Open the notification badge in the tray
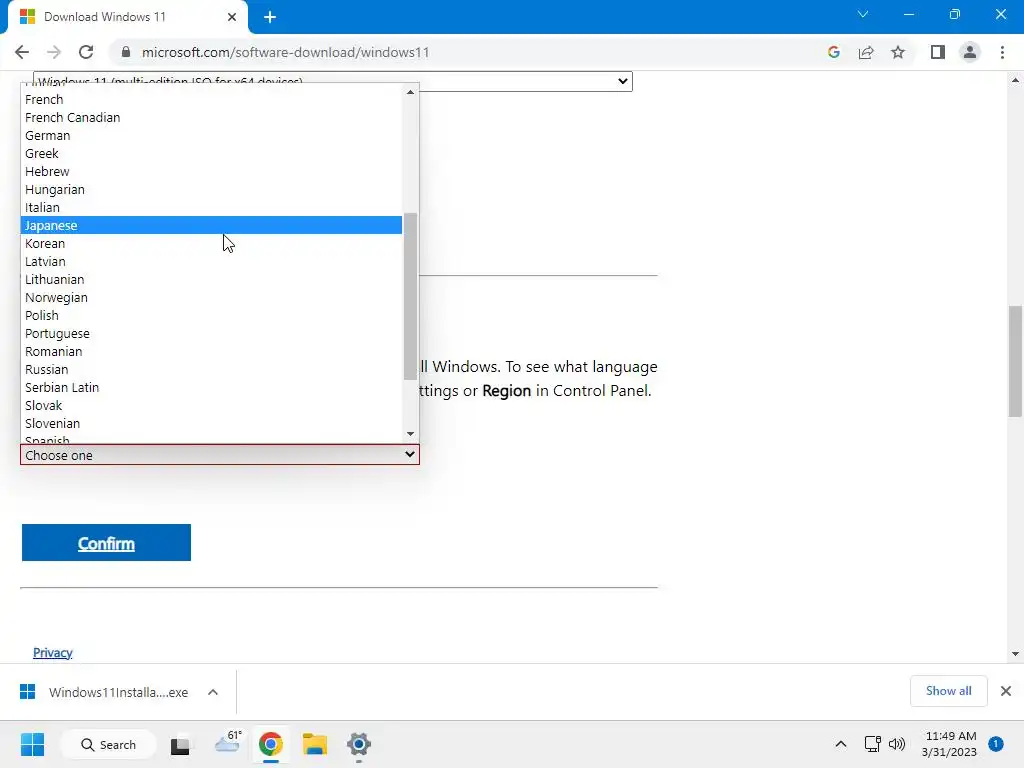This screenshot has height=768, width=1024. (996, 744)
